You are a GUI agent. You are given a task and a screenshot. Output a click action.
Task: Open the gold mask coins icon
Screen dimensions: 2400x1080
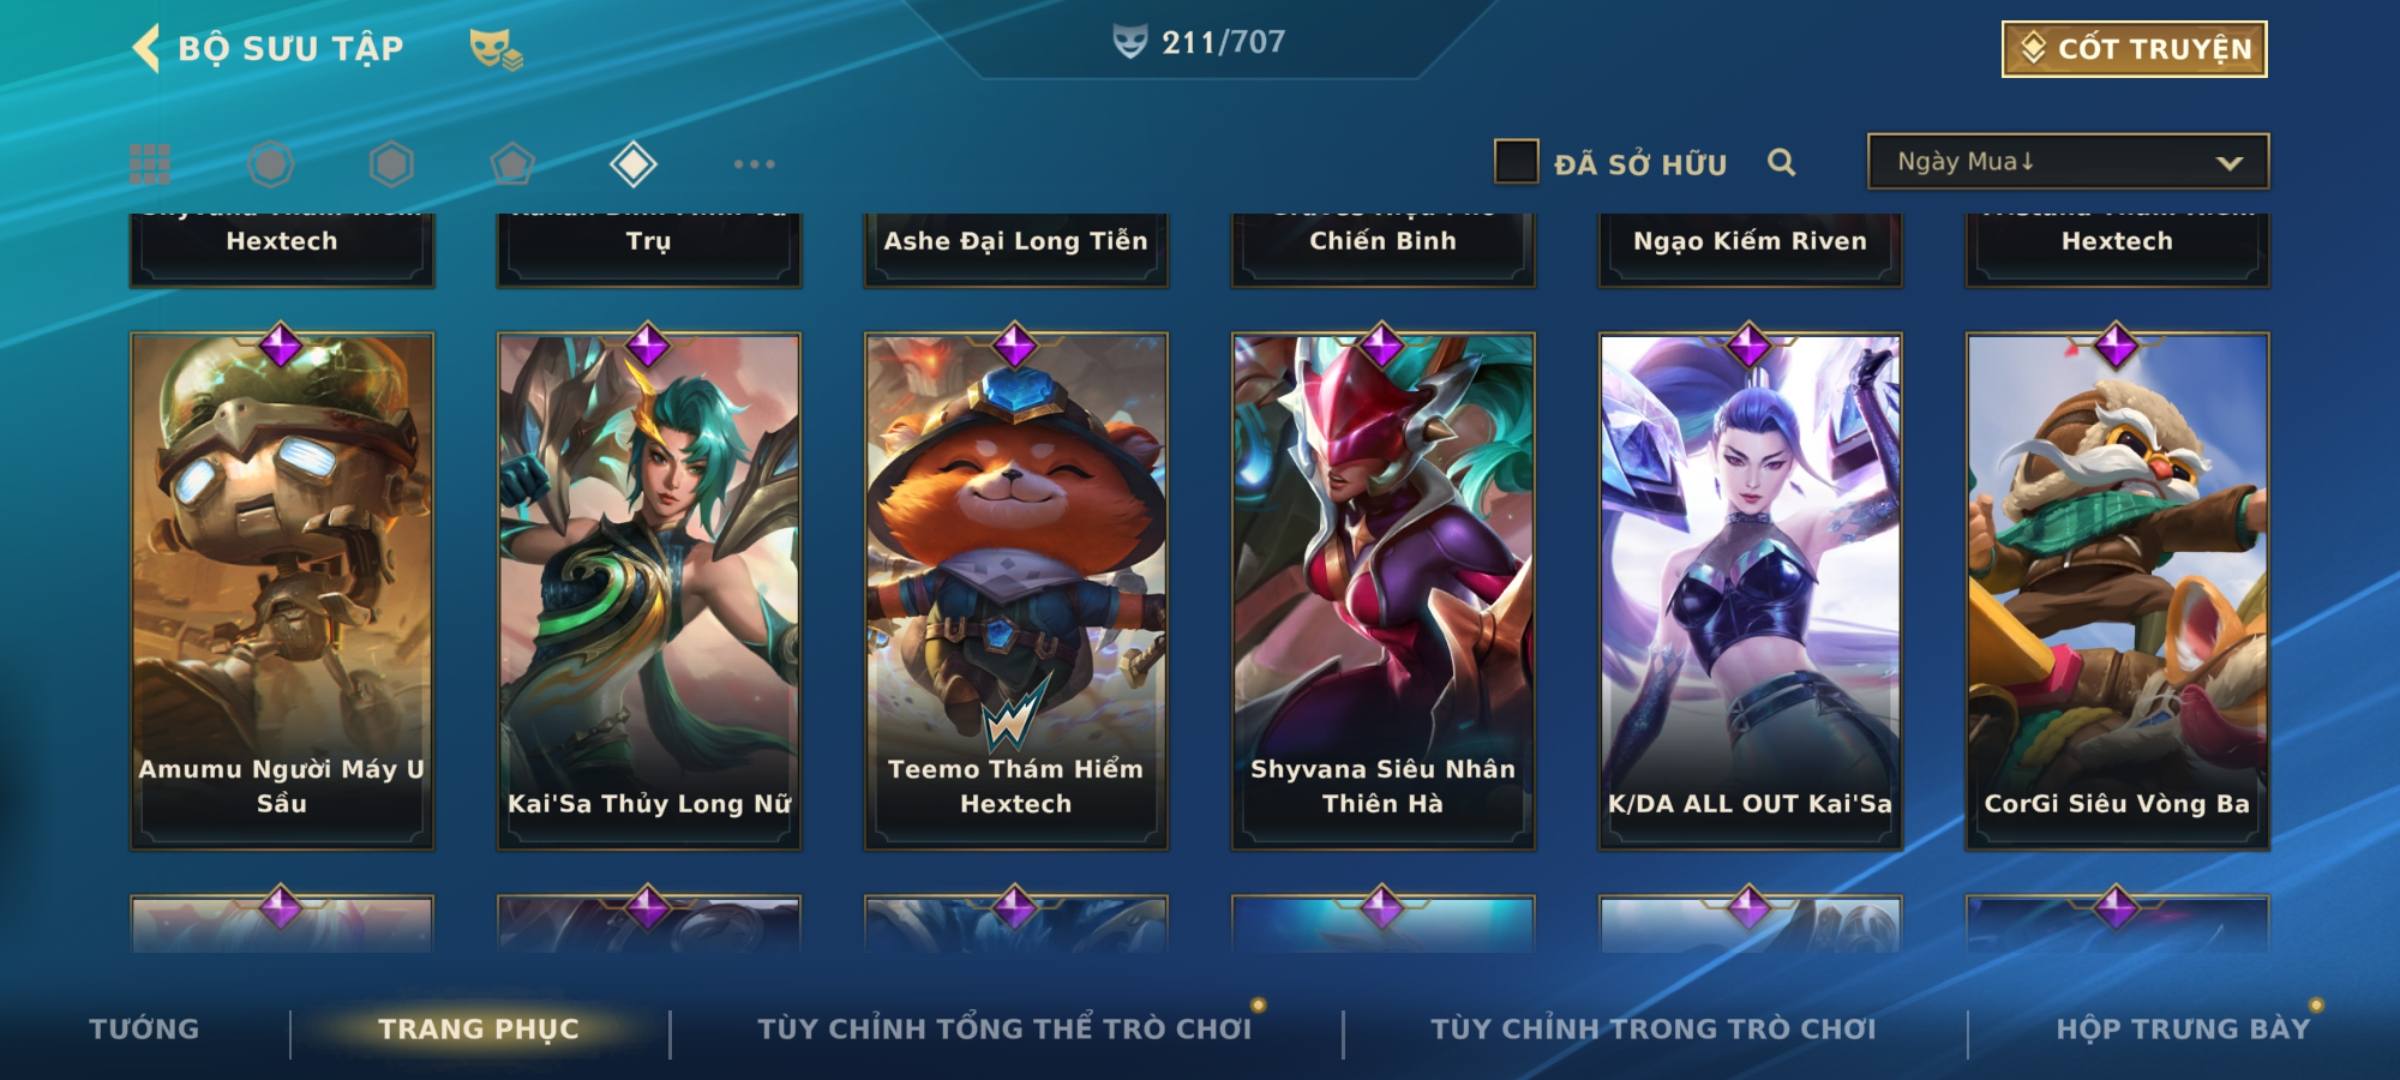click(x=496, y=48)
